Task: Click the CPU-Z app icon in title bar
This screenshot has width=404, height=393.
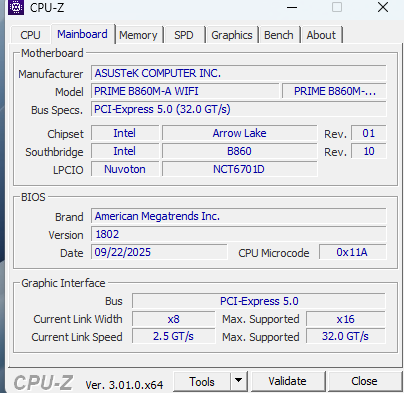Action: point(16,7)
